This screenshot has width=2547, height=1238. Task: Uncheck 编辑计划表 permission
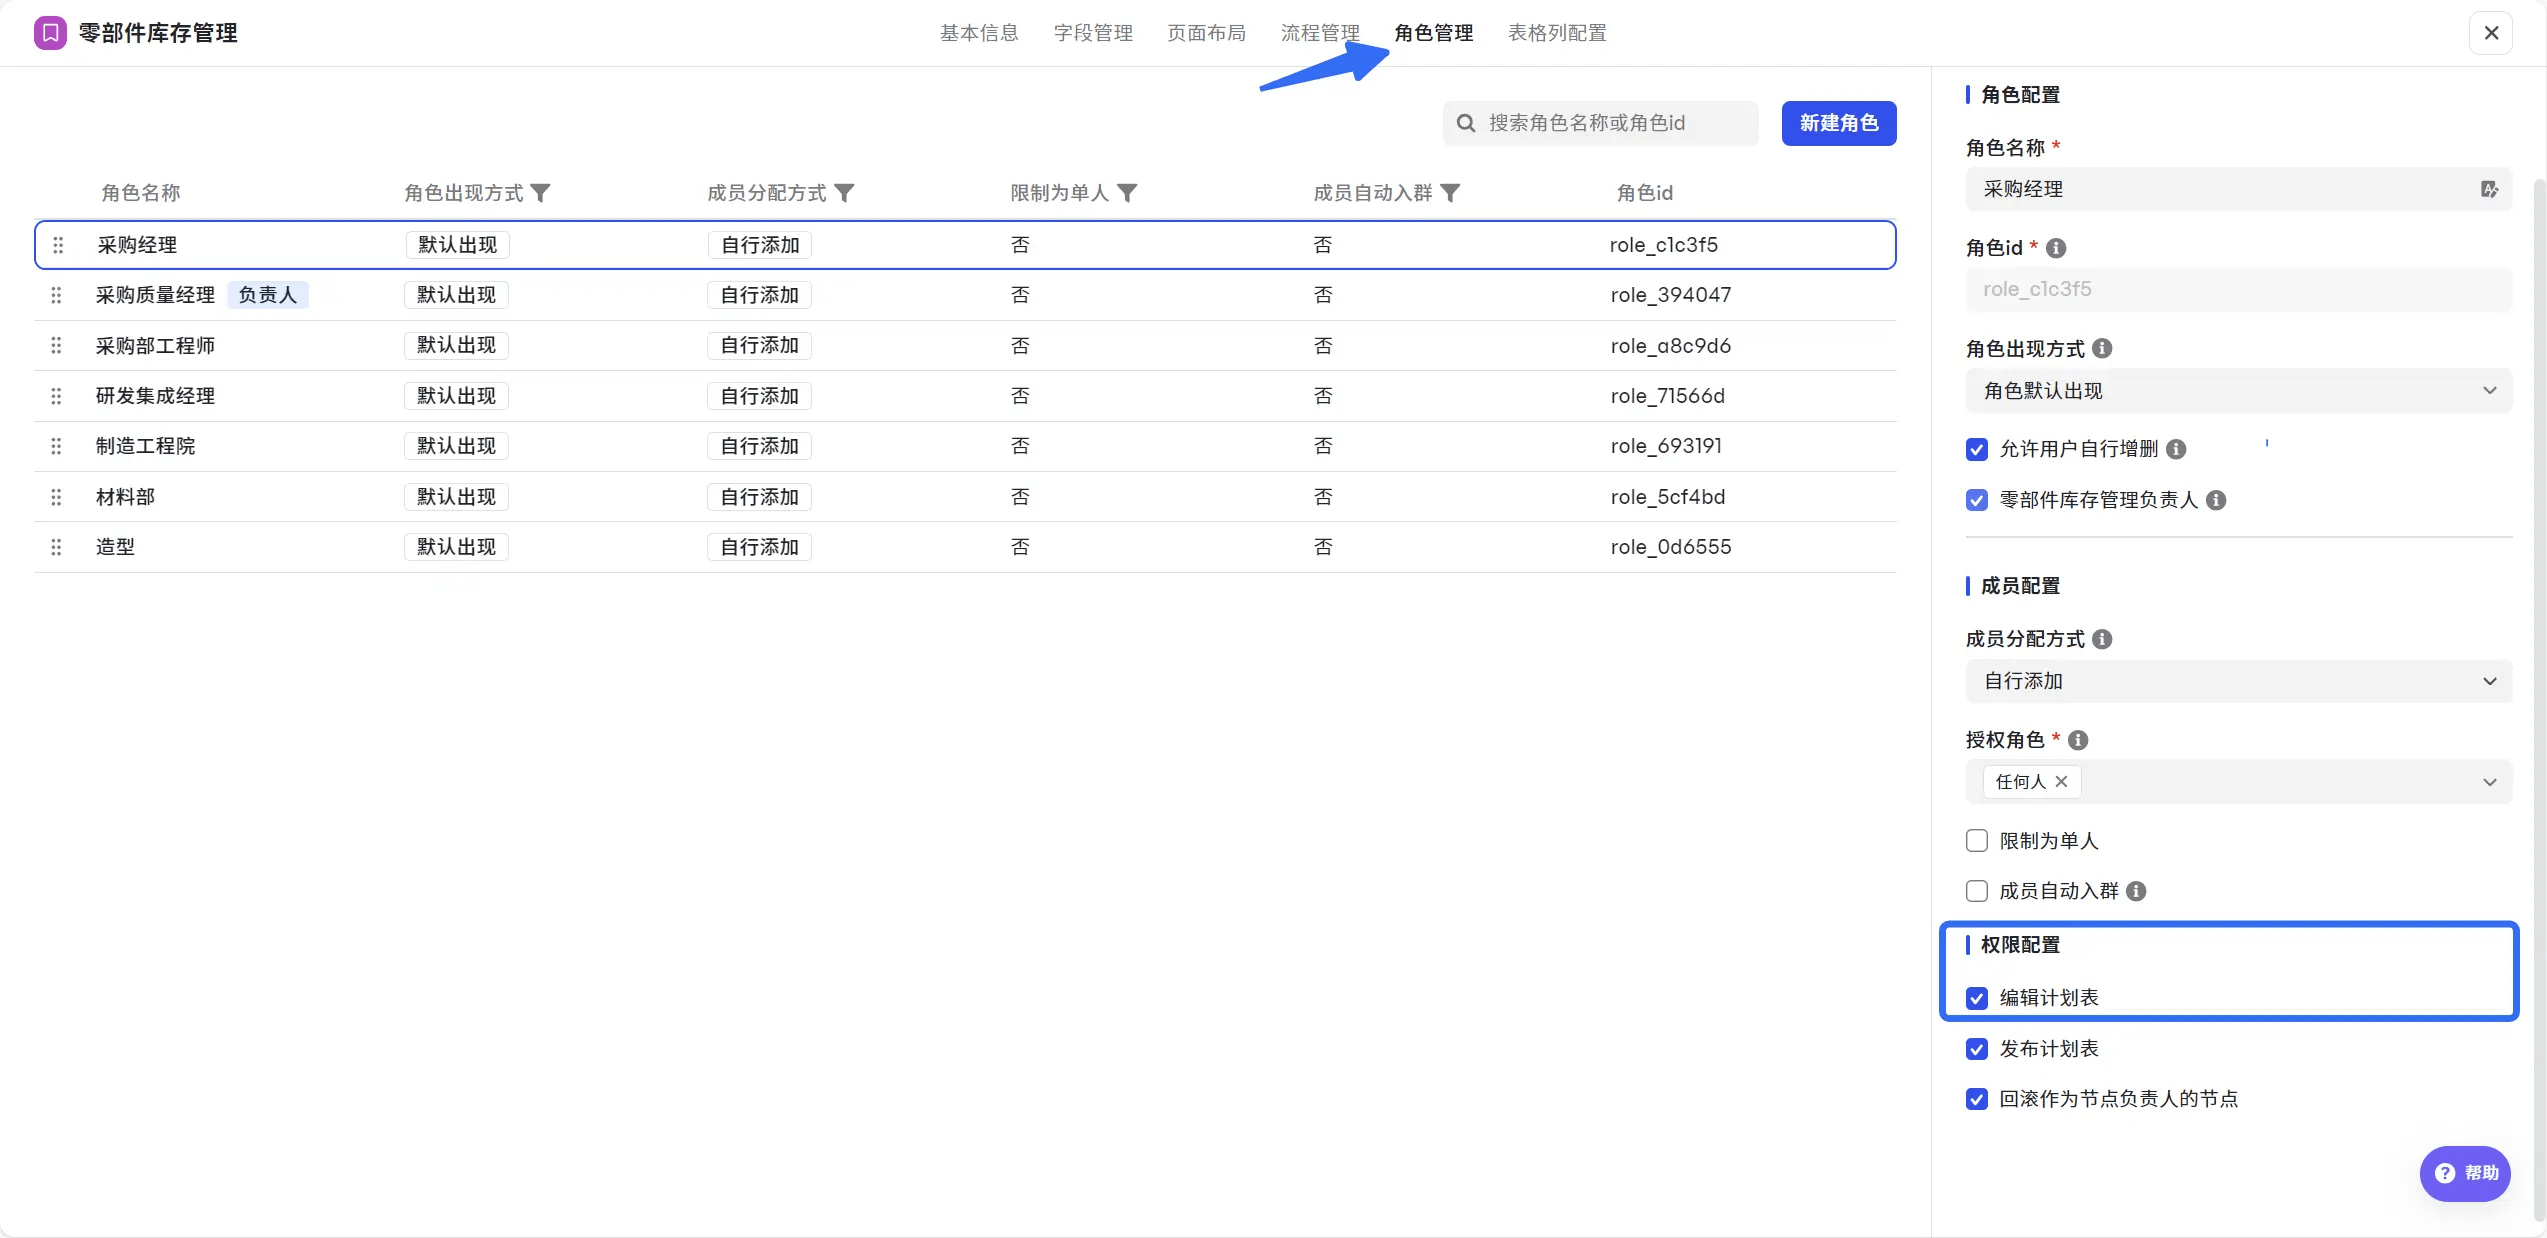[x=1977, y=998]
